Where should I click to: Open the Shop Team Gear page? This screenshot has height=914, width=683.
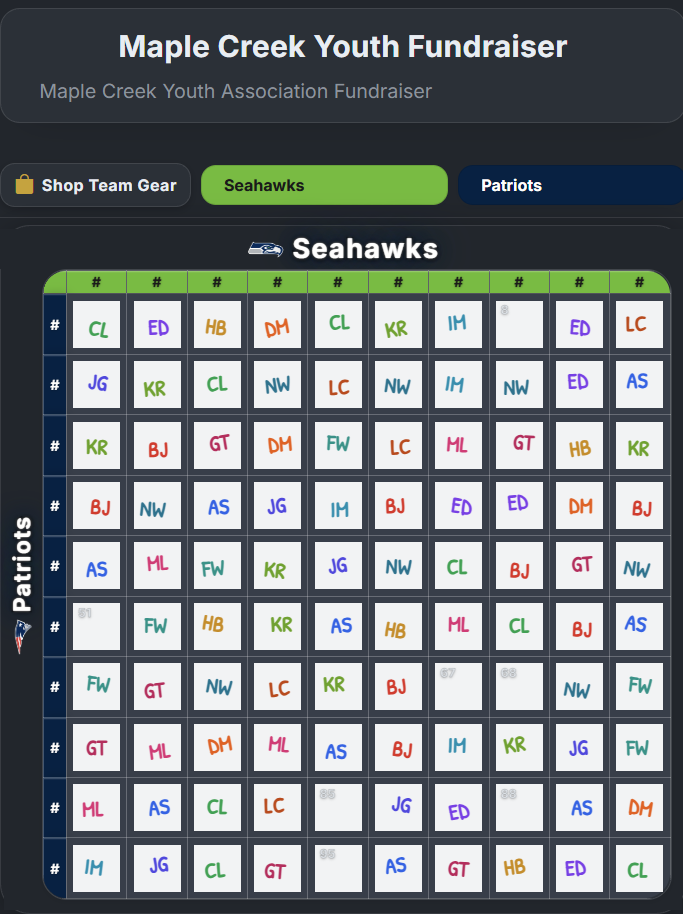pyautogui.click(x=95, y=184)
